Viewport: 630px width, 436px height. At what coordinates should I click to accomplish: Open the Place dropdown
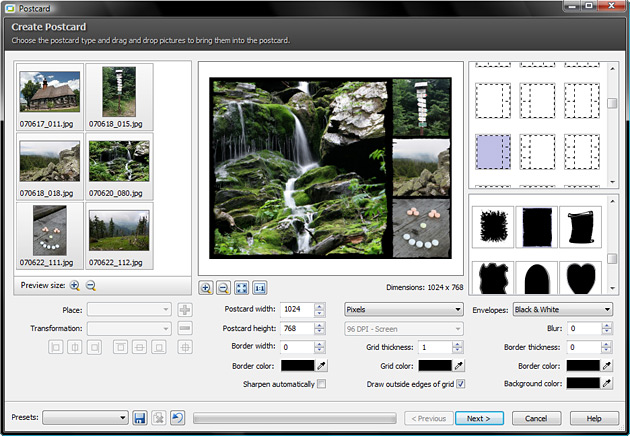(x=129, y=310)
